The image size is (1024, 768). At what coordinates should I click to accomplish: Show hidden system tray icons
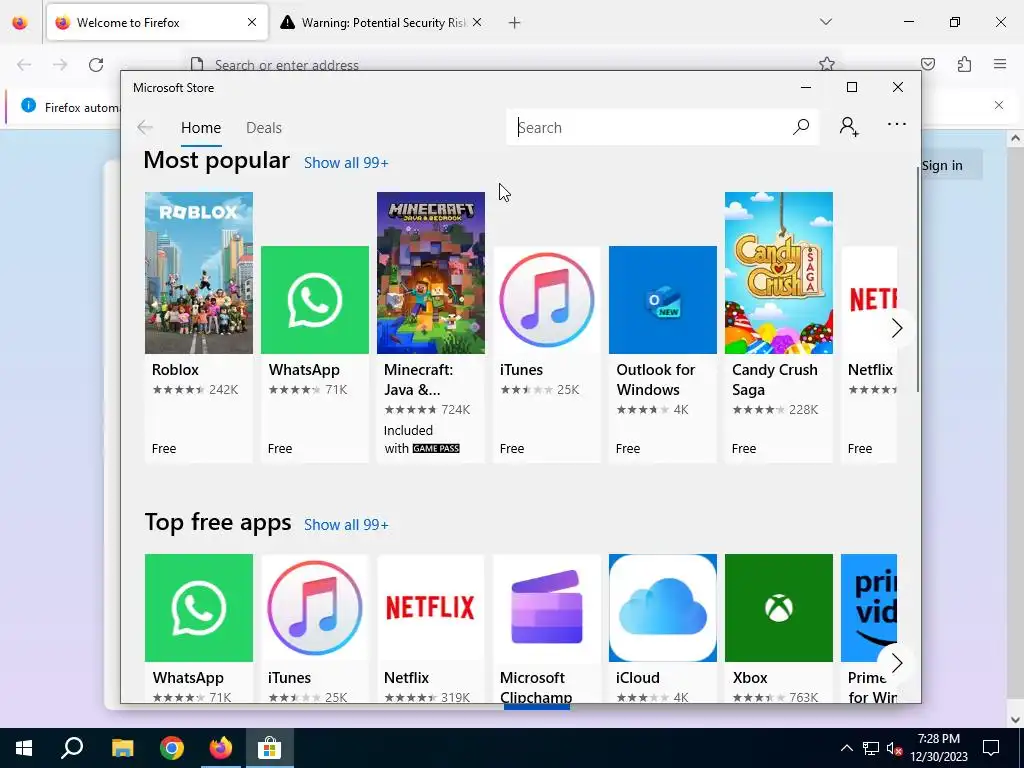[846, 748]
